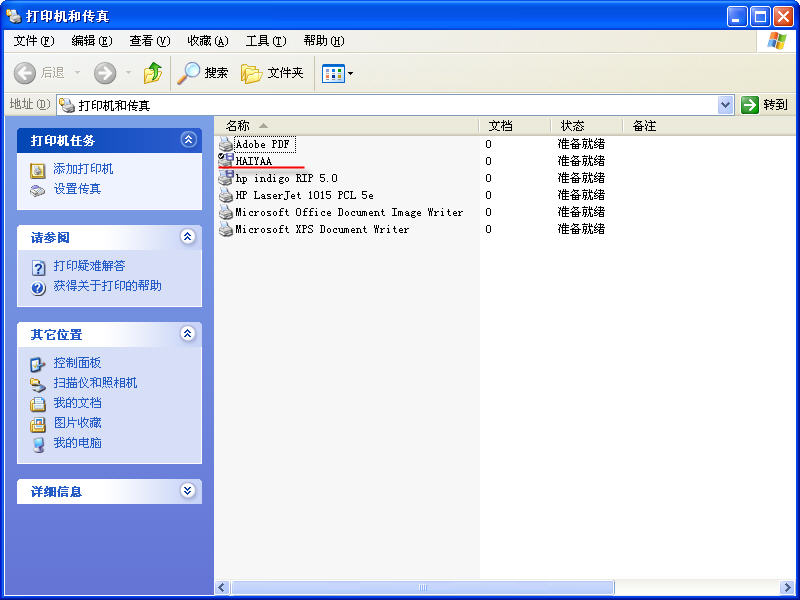Screen dimensions: 800x600
Task: Click the My Documents (我的文档) icon
Action: click(38, 404)
